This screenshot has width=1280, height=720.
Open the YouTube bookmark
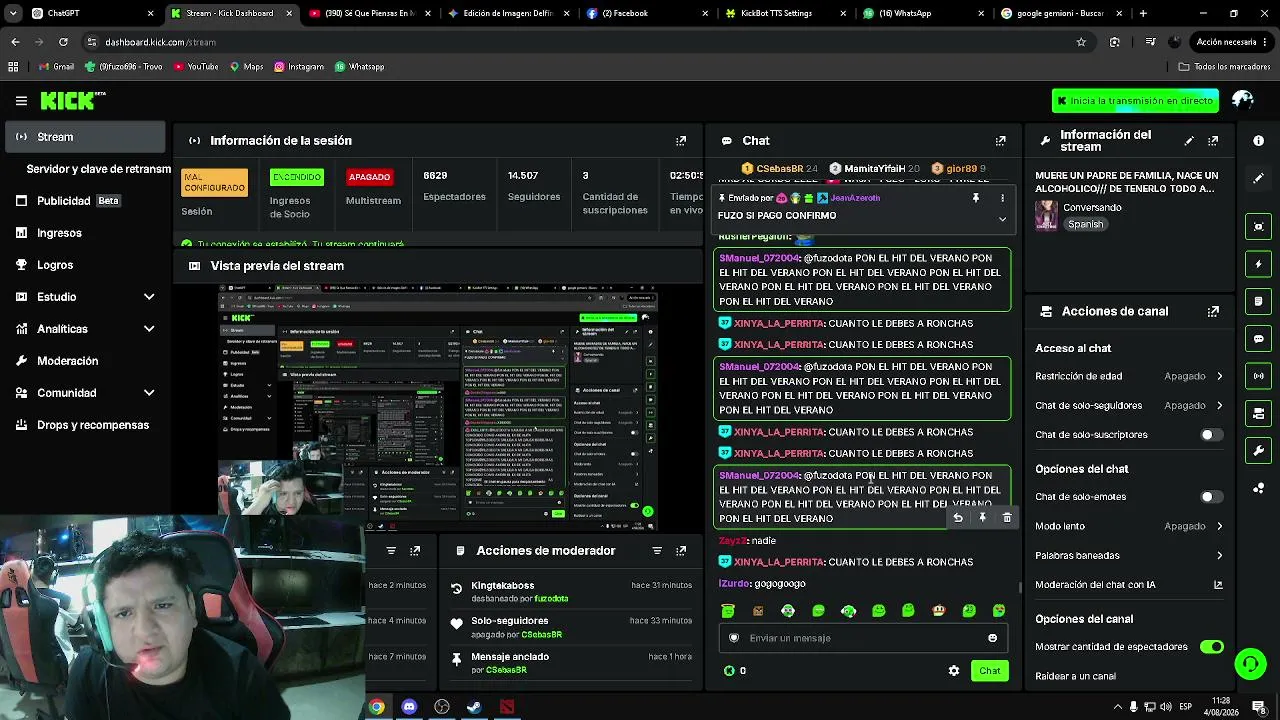(x=196, y=67)
